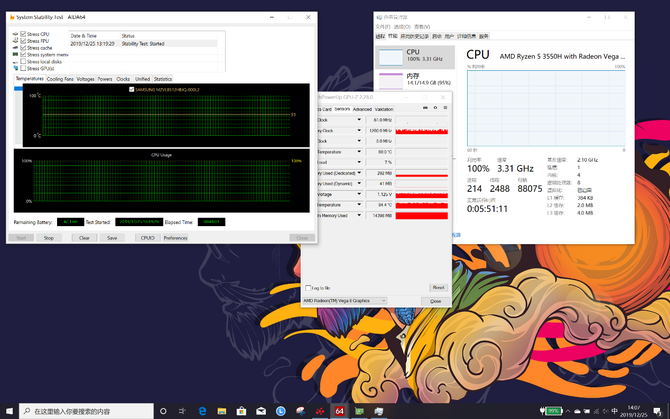The image size is (670, 419).
Task: Open Preferences in AIDA64
Action: 175,238
